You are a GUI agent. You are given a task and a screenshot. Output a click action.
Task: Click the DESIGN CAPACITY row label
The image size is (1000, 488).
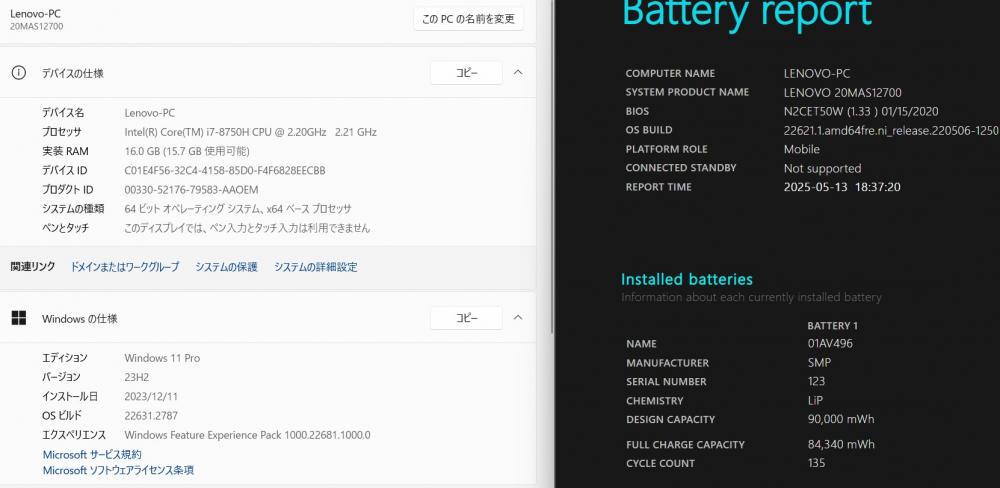coord(670,420)
